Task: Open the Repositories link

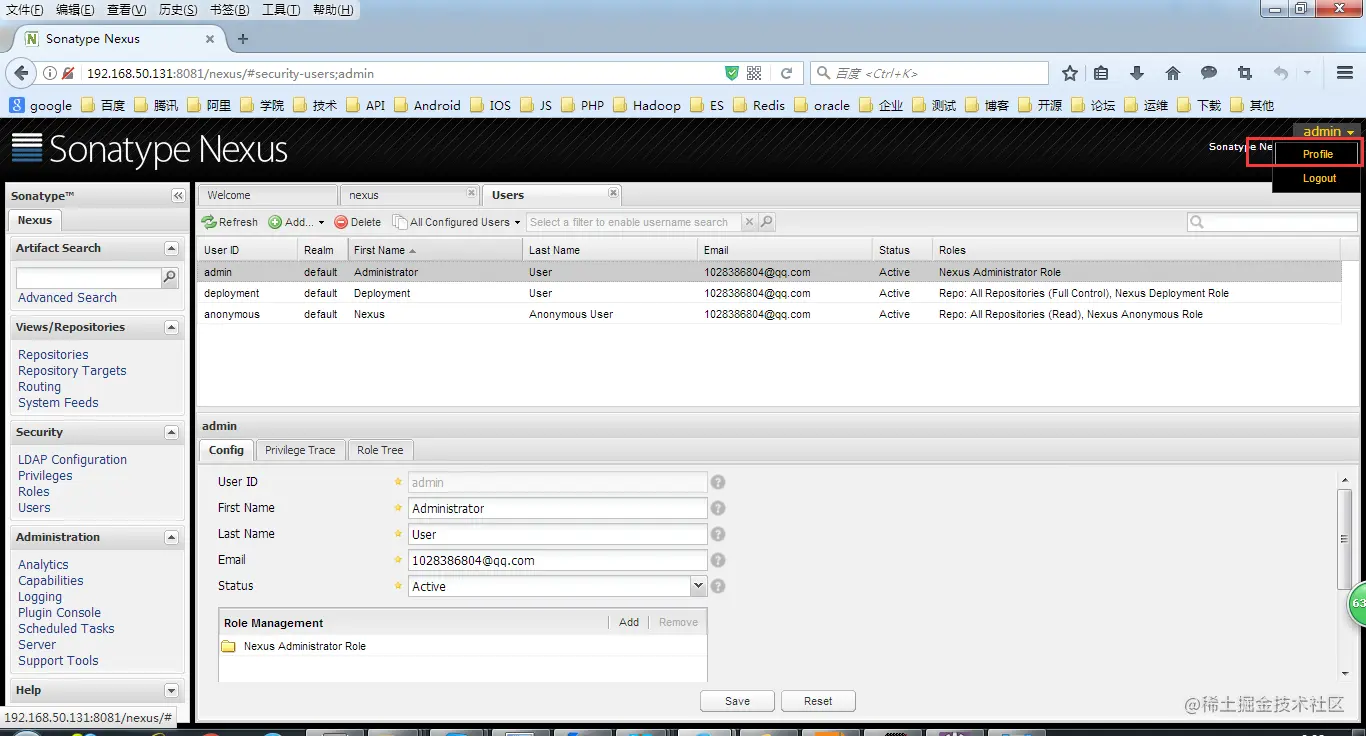Action: click(x=53, y=355)
